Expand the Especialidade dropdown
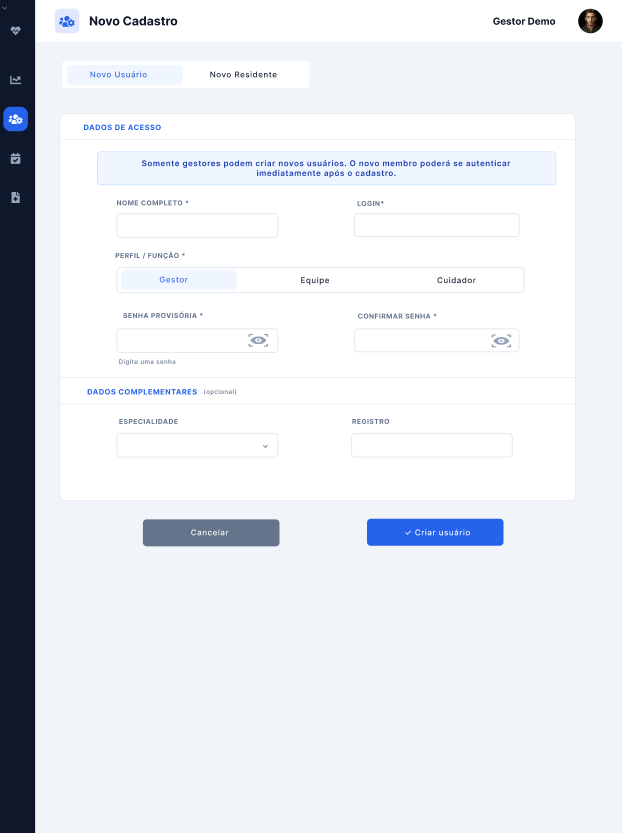The height and width of the screenshot is (833, 622). point(197,446)
